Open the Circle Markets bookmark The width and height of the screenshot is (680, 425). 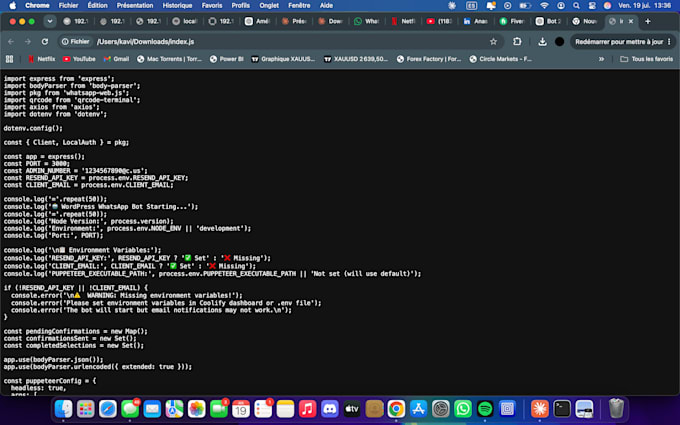[x=501, y=59]
